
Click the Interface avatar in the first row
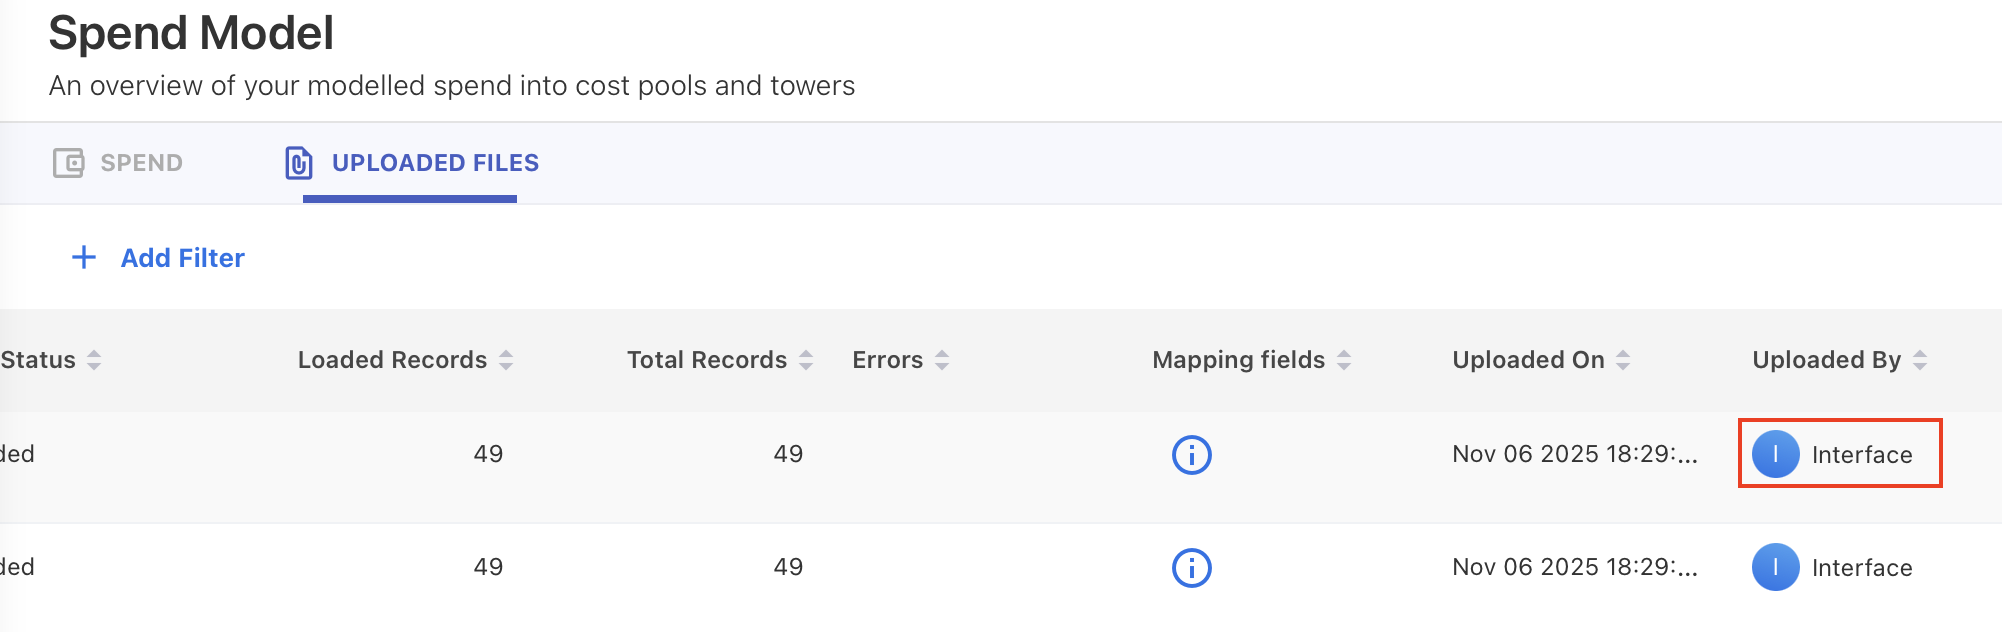tap(1777, 453)
